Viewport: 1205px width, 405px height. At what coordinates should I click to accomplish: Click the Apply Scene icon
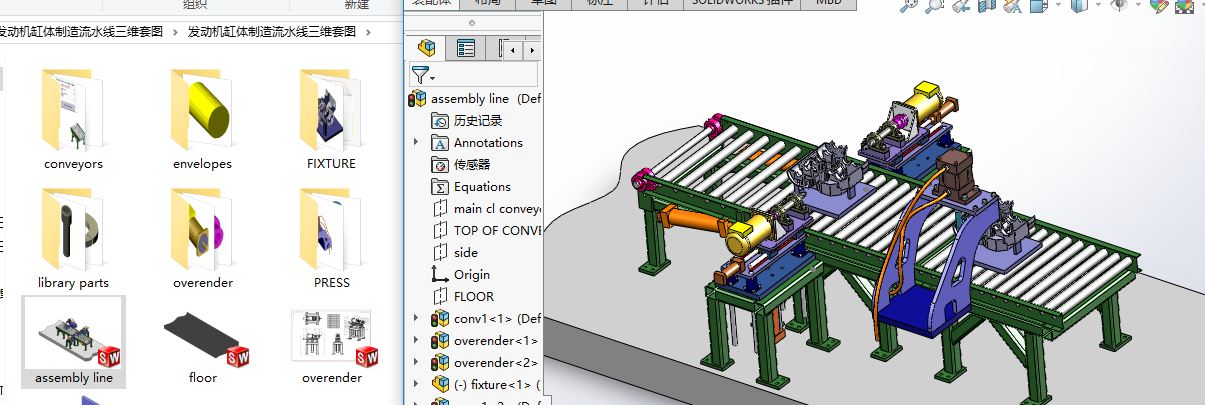pos(1186,6)
